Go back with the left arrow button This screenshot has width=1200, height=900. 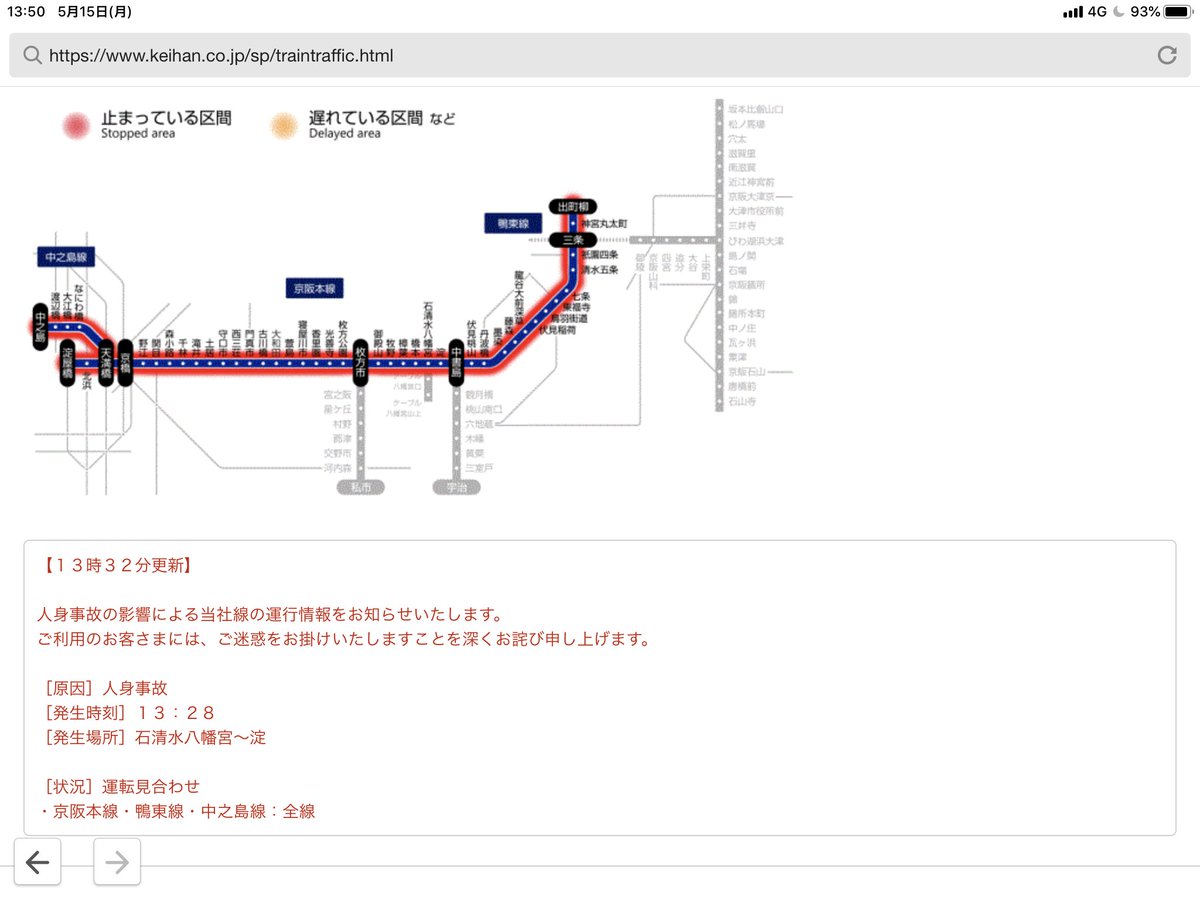pyautogui.click(x=38, y=862)
